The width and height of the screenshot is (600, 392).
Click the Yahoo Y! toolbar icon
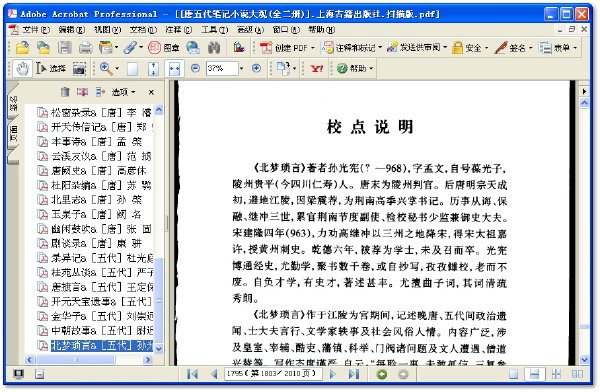(x=317, y=69)
